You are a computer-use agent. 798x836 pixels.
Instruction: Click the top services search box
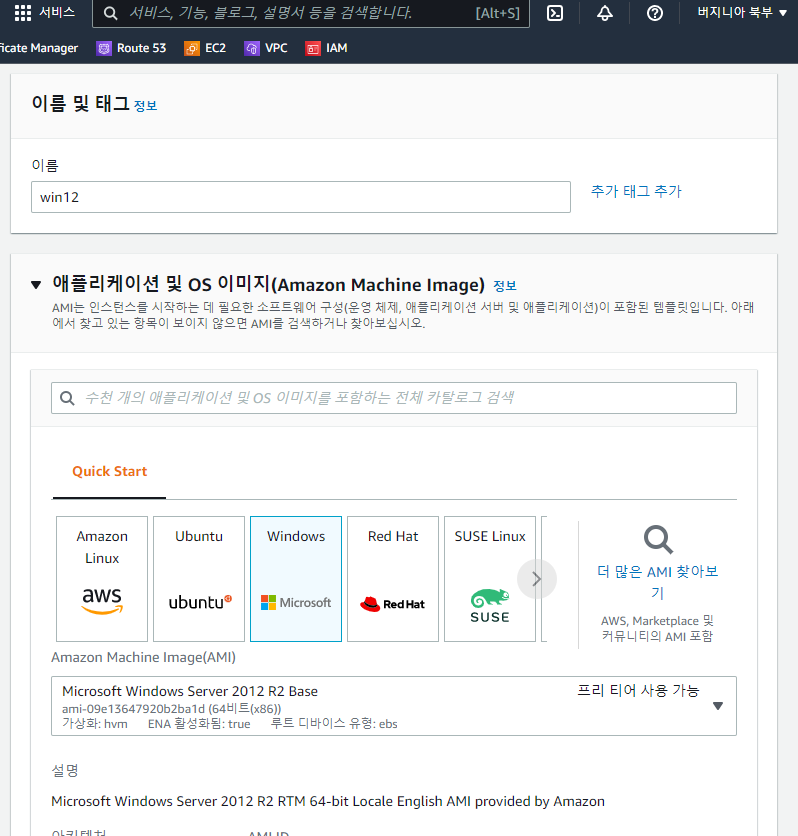pos(311,13)
